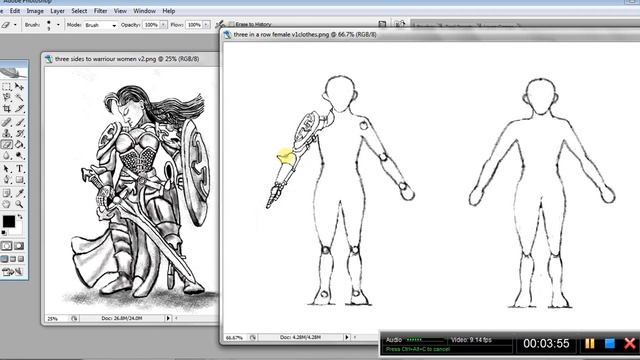This screenshot has height=360, width=640.
Task: Select the Slice tool
Action: click(19, 108)
